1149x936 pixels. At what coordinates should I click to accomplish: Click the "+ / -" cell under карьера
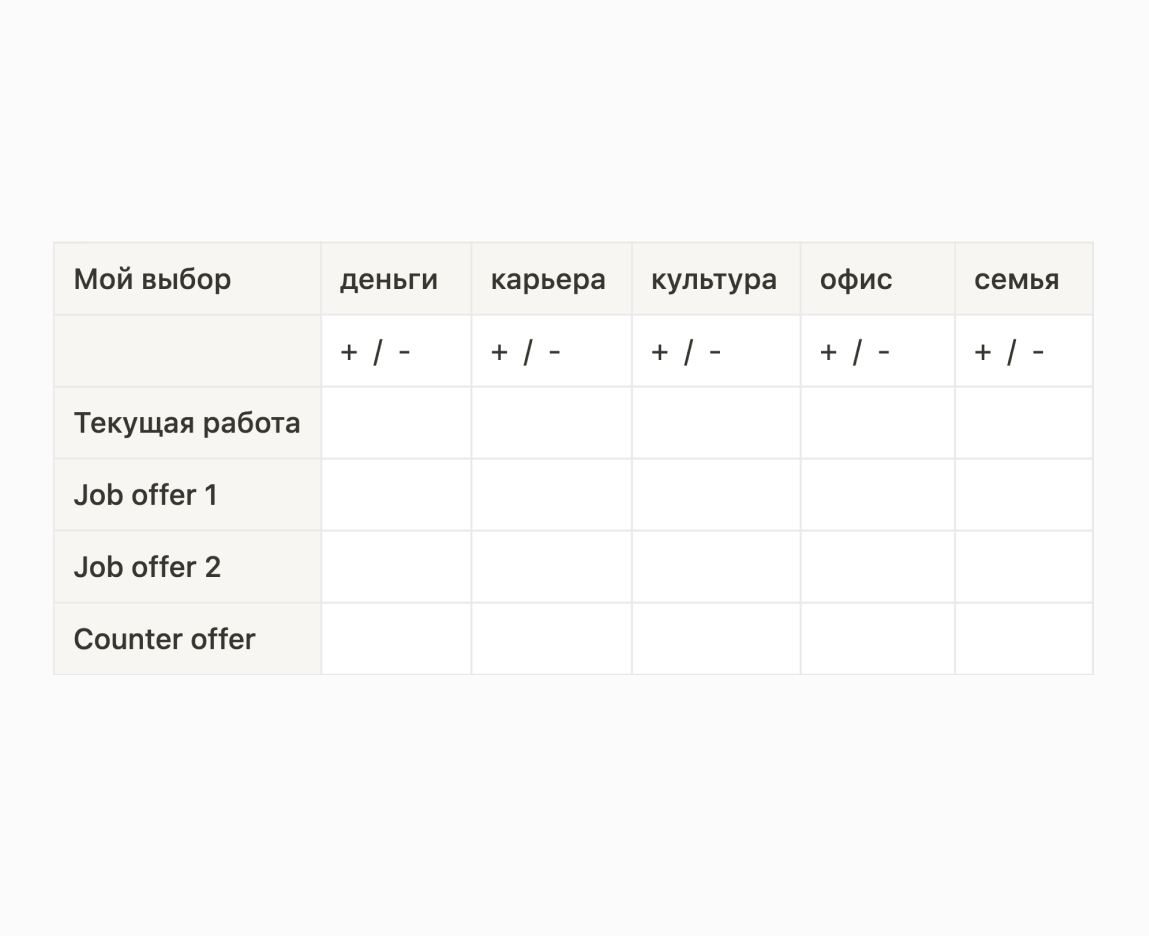point(552,351)
